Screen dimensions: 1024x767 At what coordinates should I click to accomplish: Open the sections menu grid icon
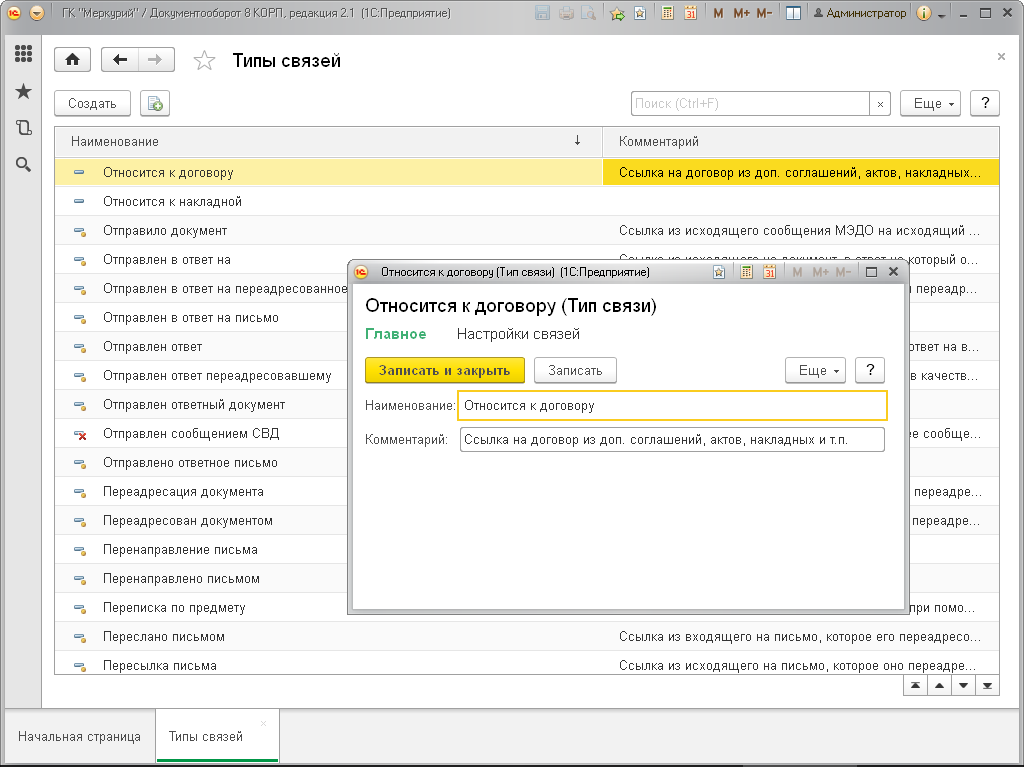24,54
